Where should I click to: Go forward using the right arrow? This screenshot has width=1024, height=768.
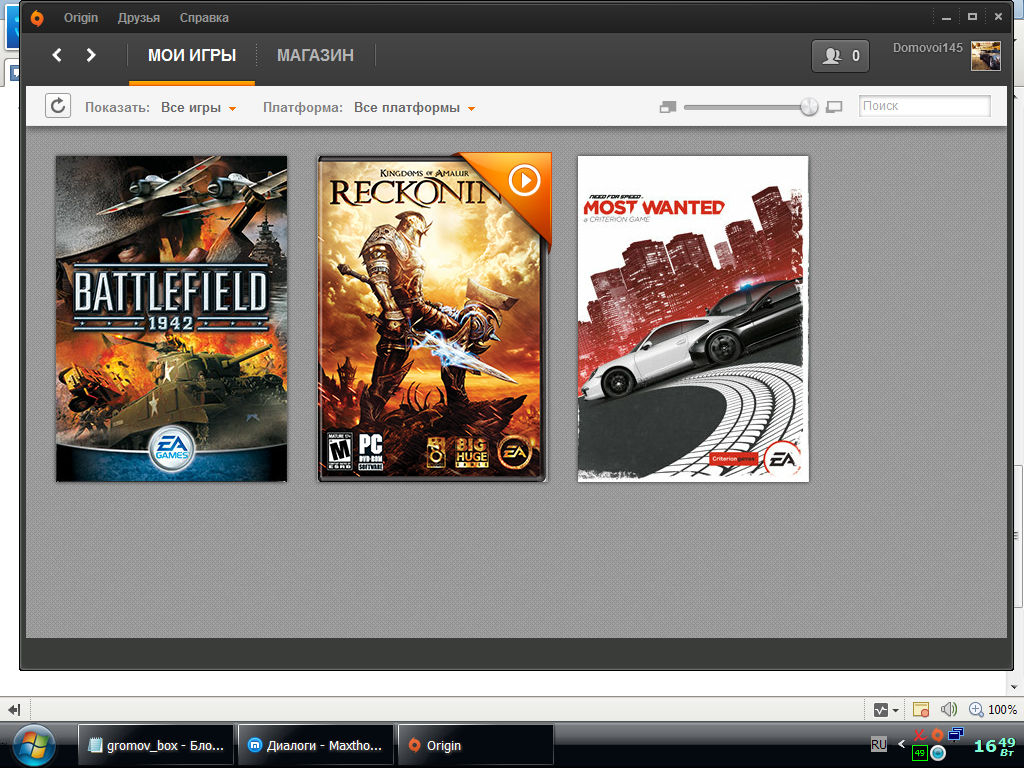click(x=91, y=55)
